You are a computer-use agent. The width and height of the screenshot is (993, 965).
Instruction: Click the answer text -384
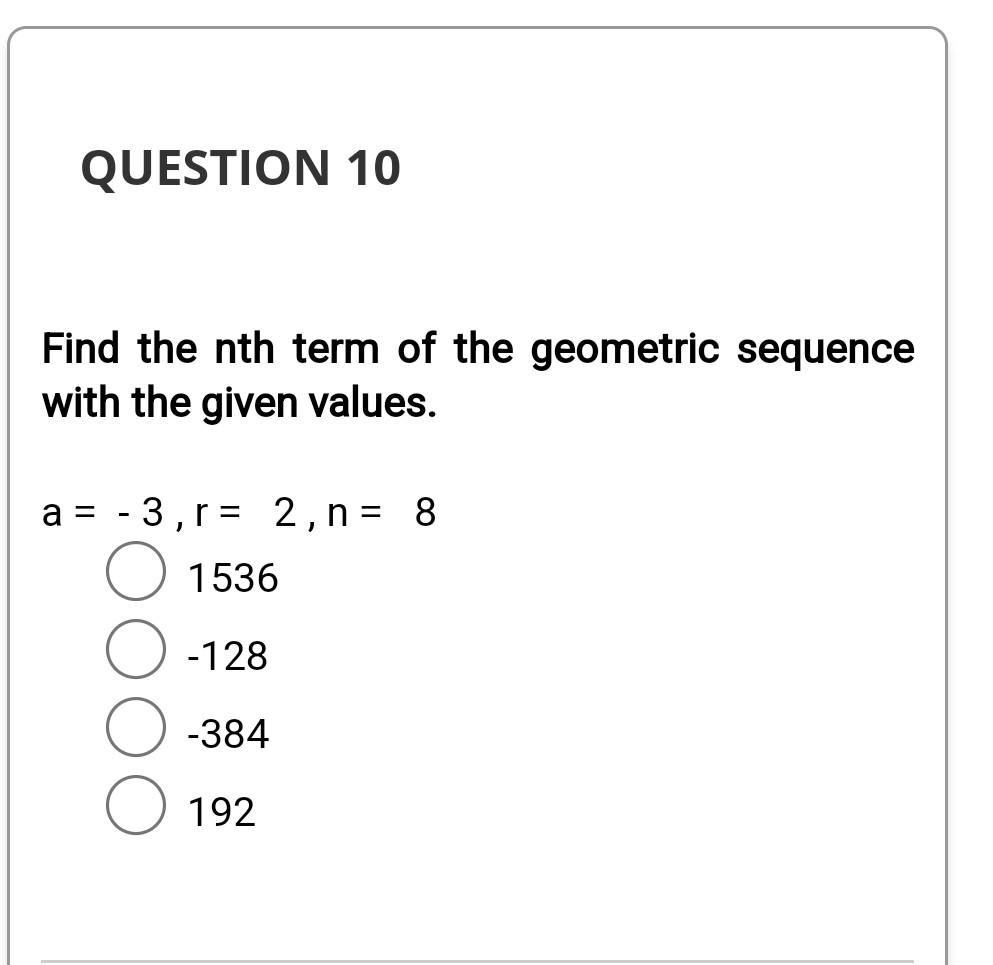tap(228, 735)
